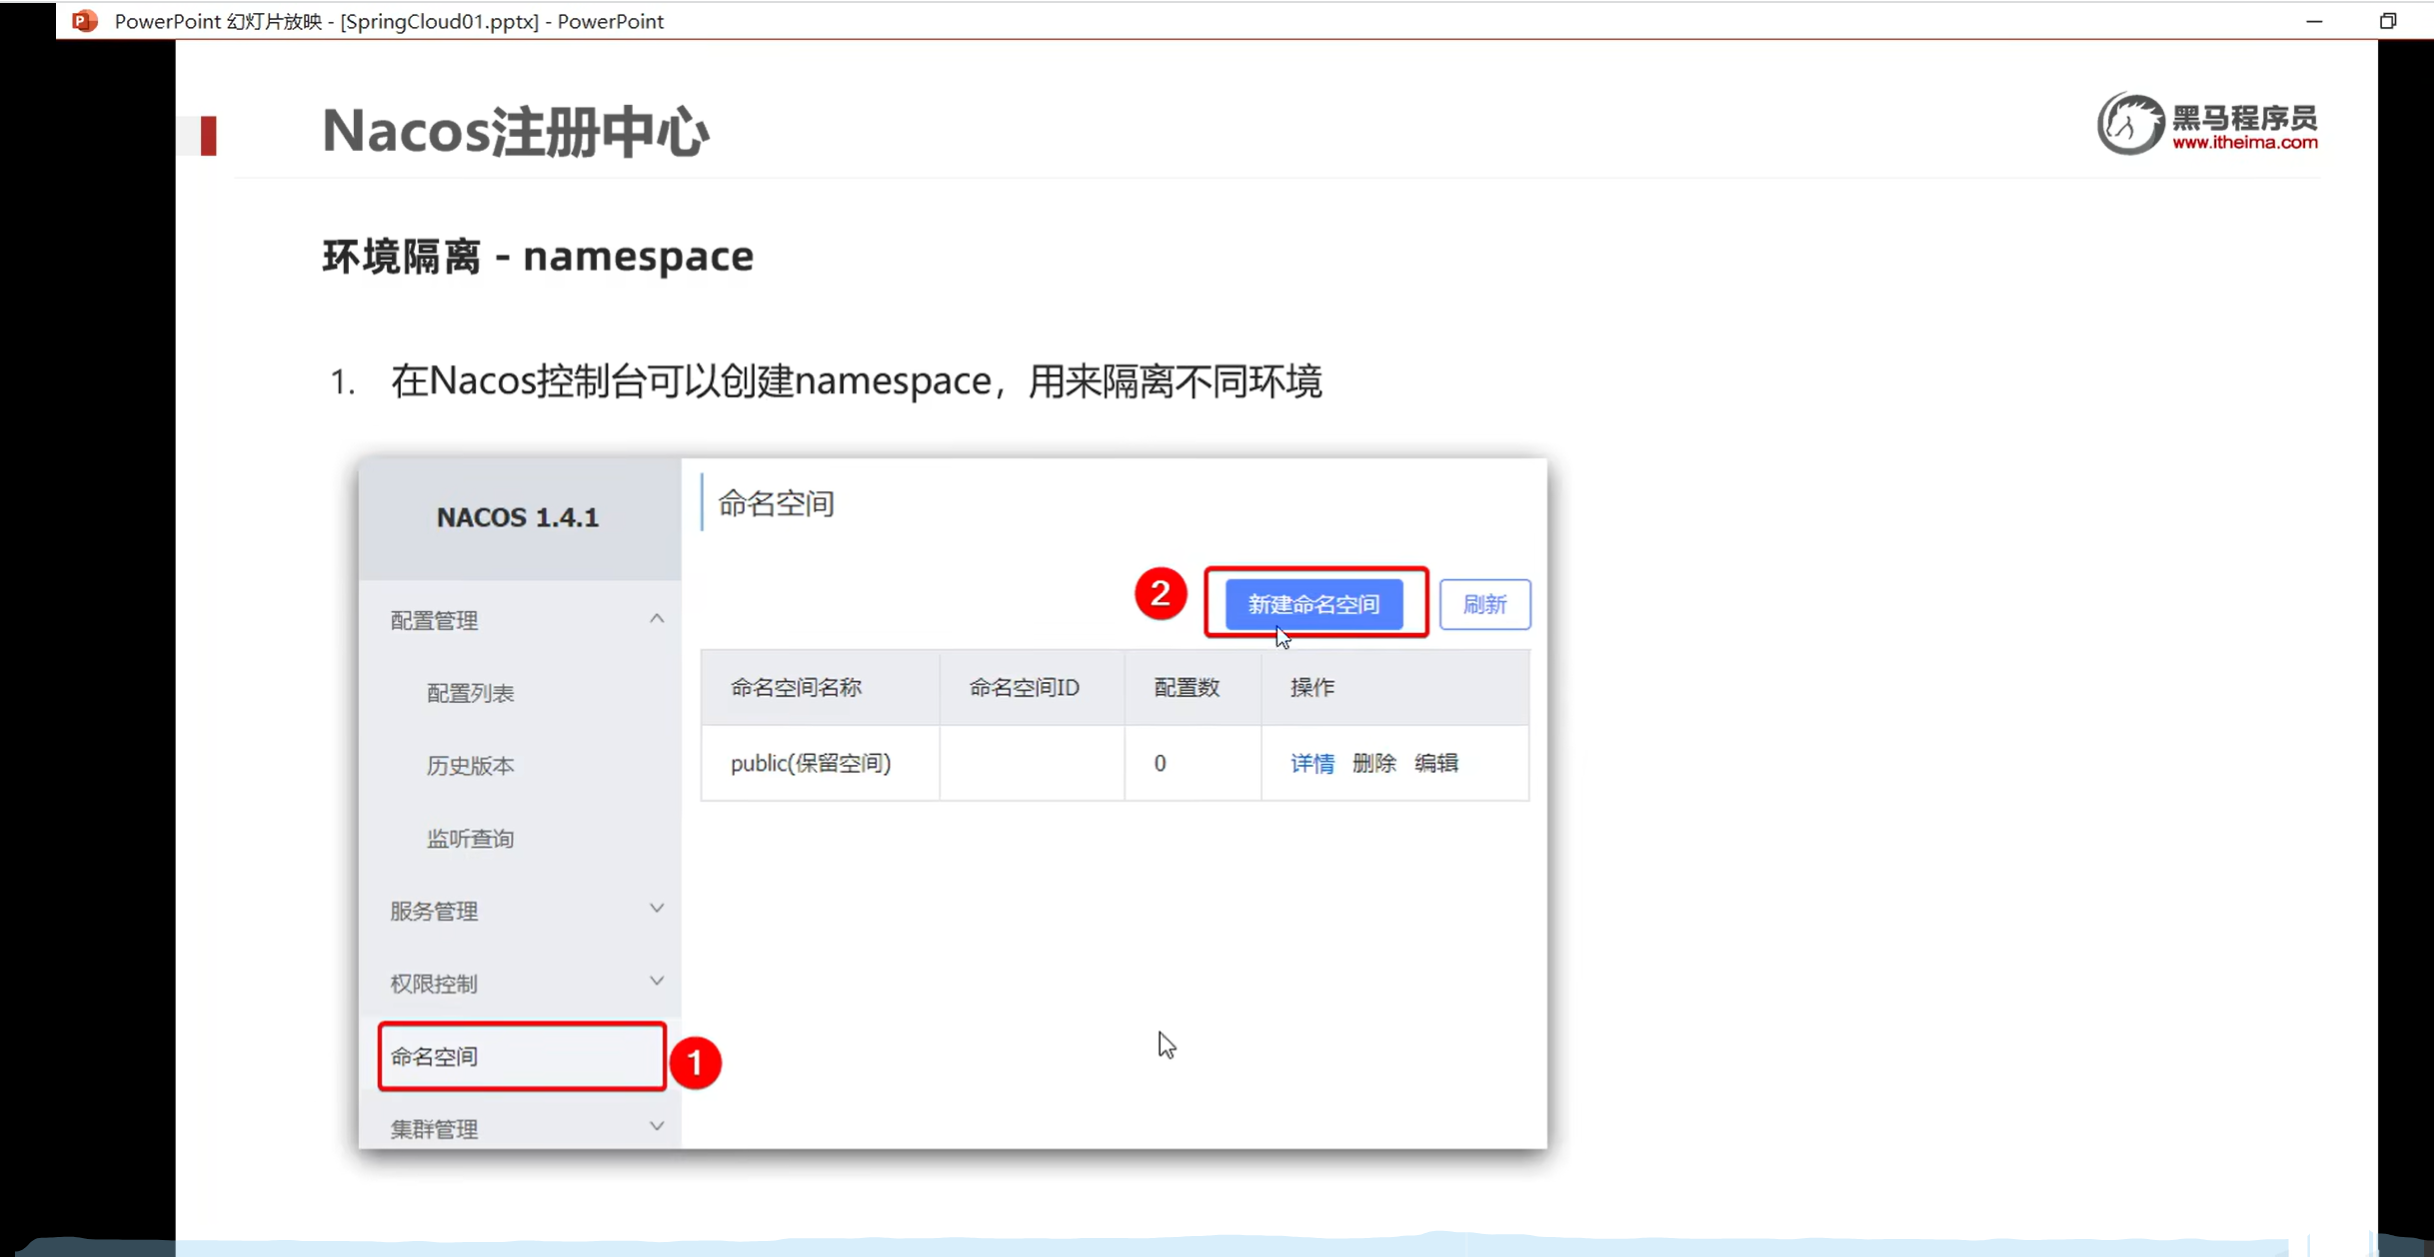The height and width of the screenshot is (1257, 2434).
Task: Click the PowerPoint app icon in title bar
Action: click(x=85, y=20)
